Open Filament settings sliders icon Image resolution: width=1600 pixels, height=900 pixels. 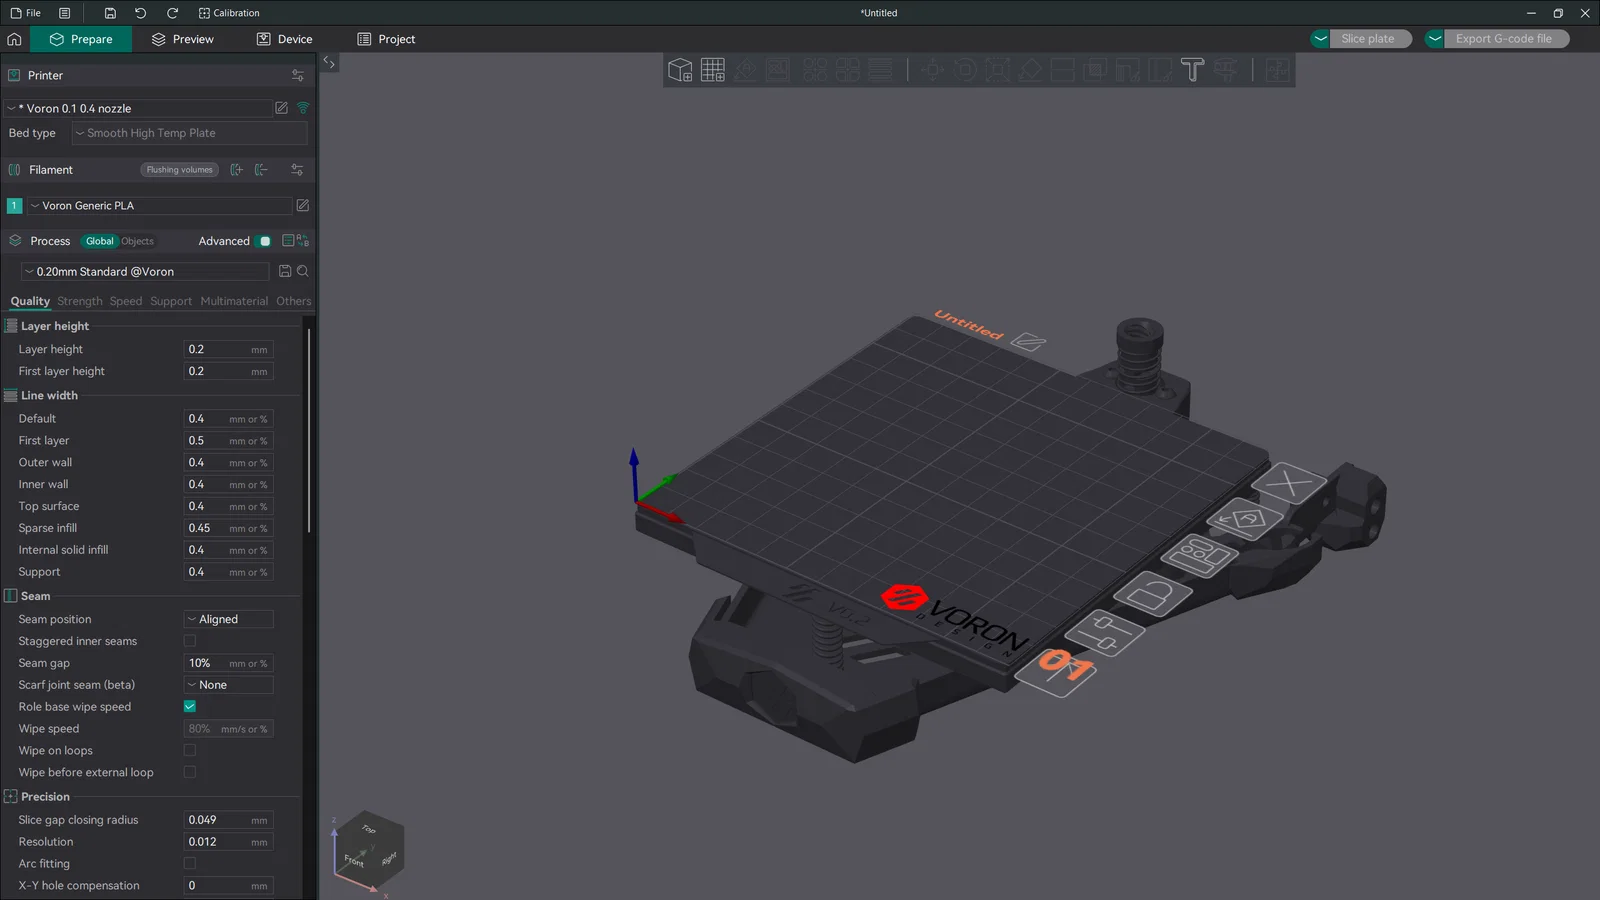click(x=297, y=170)
